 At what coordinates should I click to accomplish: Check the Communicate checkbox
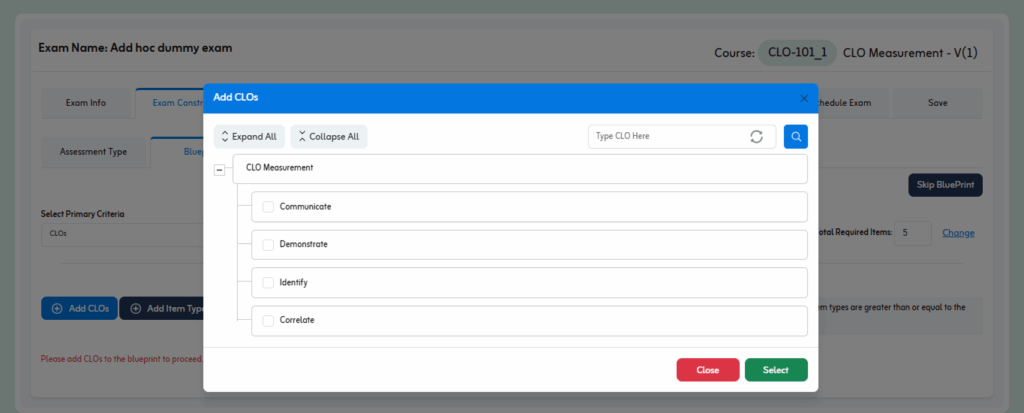(x=268, y=207)
